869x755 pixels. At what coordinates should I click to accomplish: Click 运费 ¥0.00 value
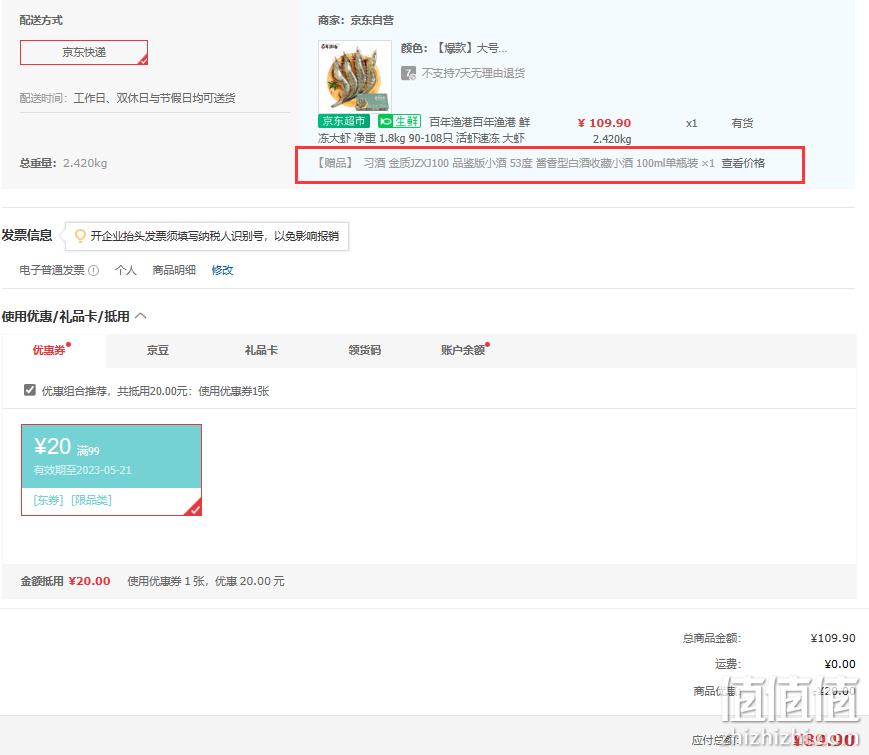840,664
